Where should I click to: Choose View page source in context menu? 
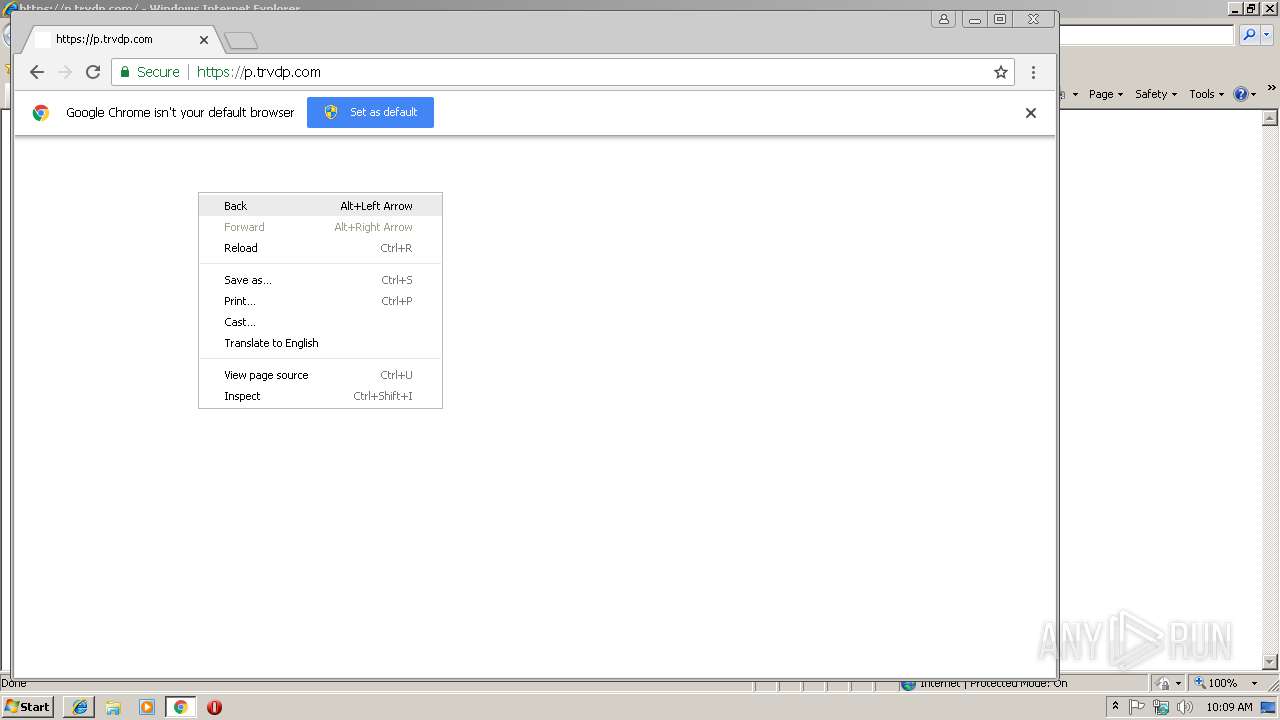(x=320, y=375)
